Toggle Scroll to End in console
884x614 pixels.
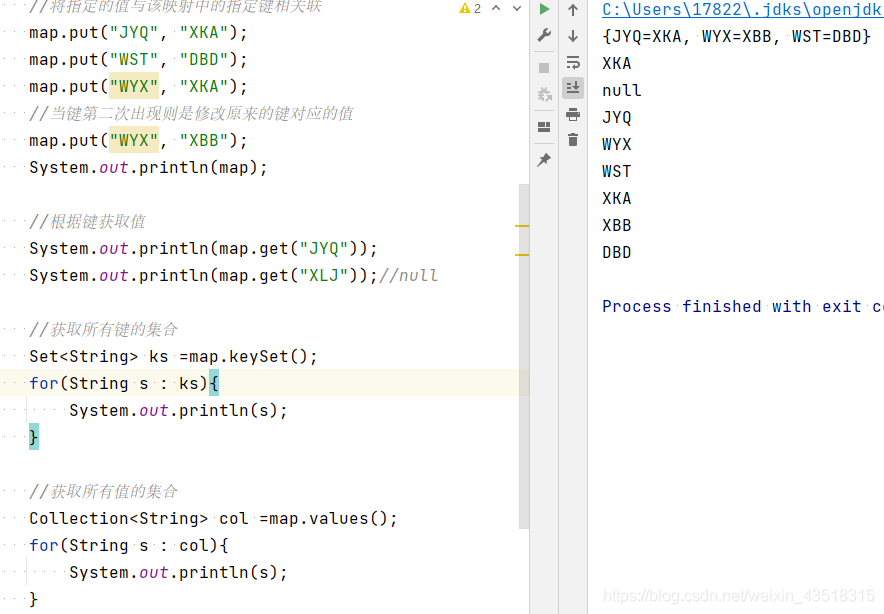[573, 88]
